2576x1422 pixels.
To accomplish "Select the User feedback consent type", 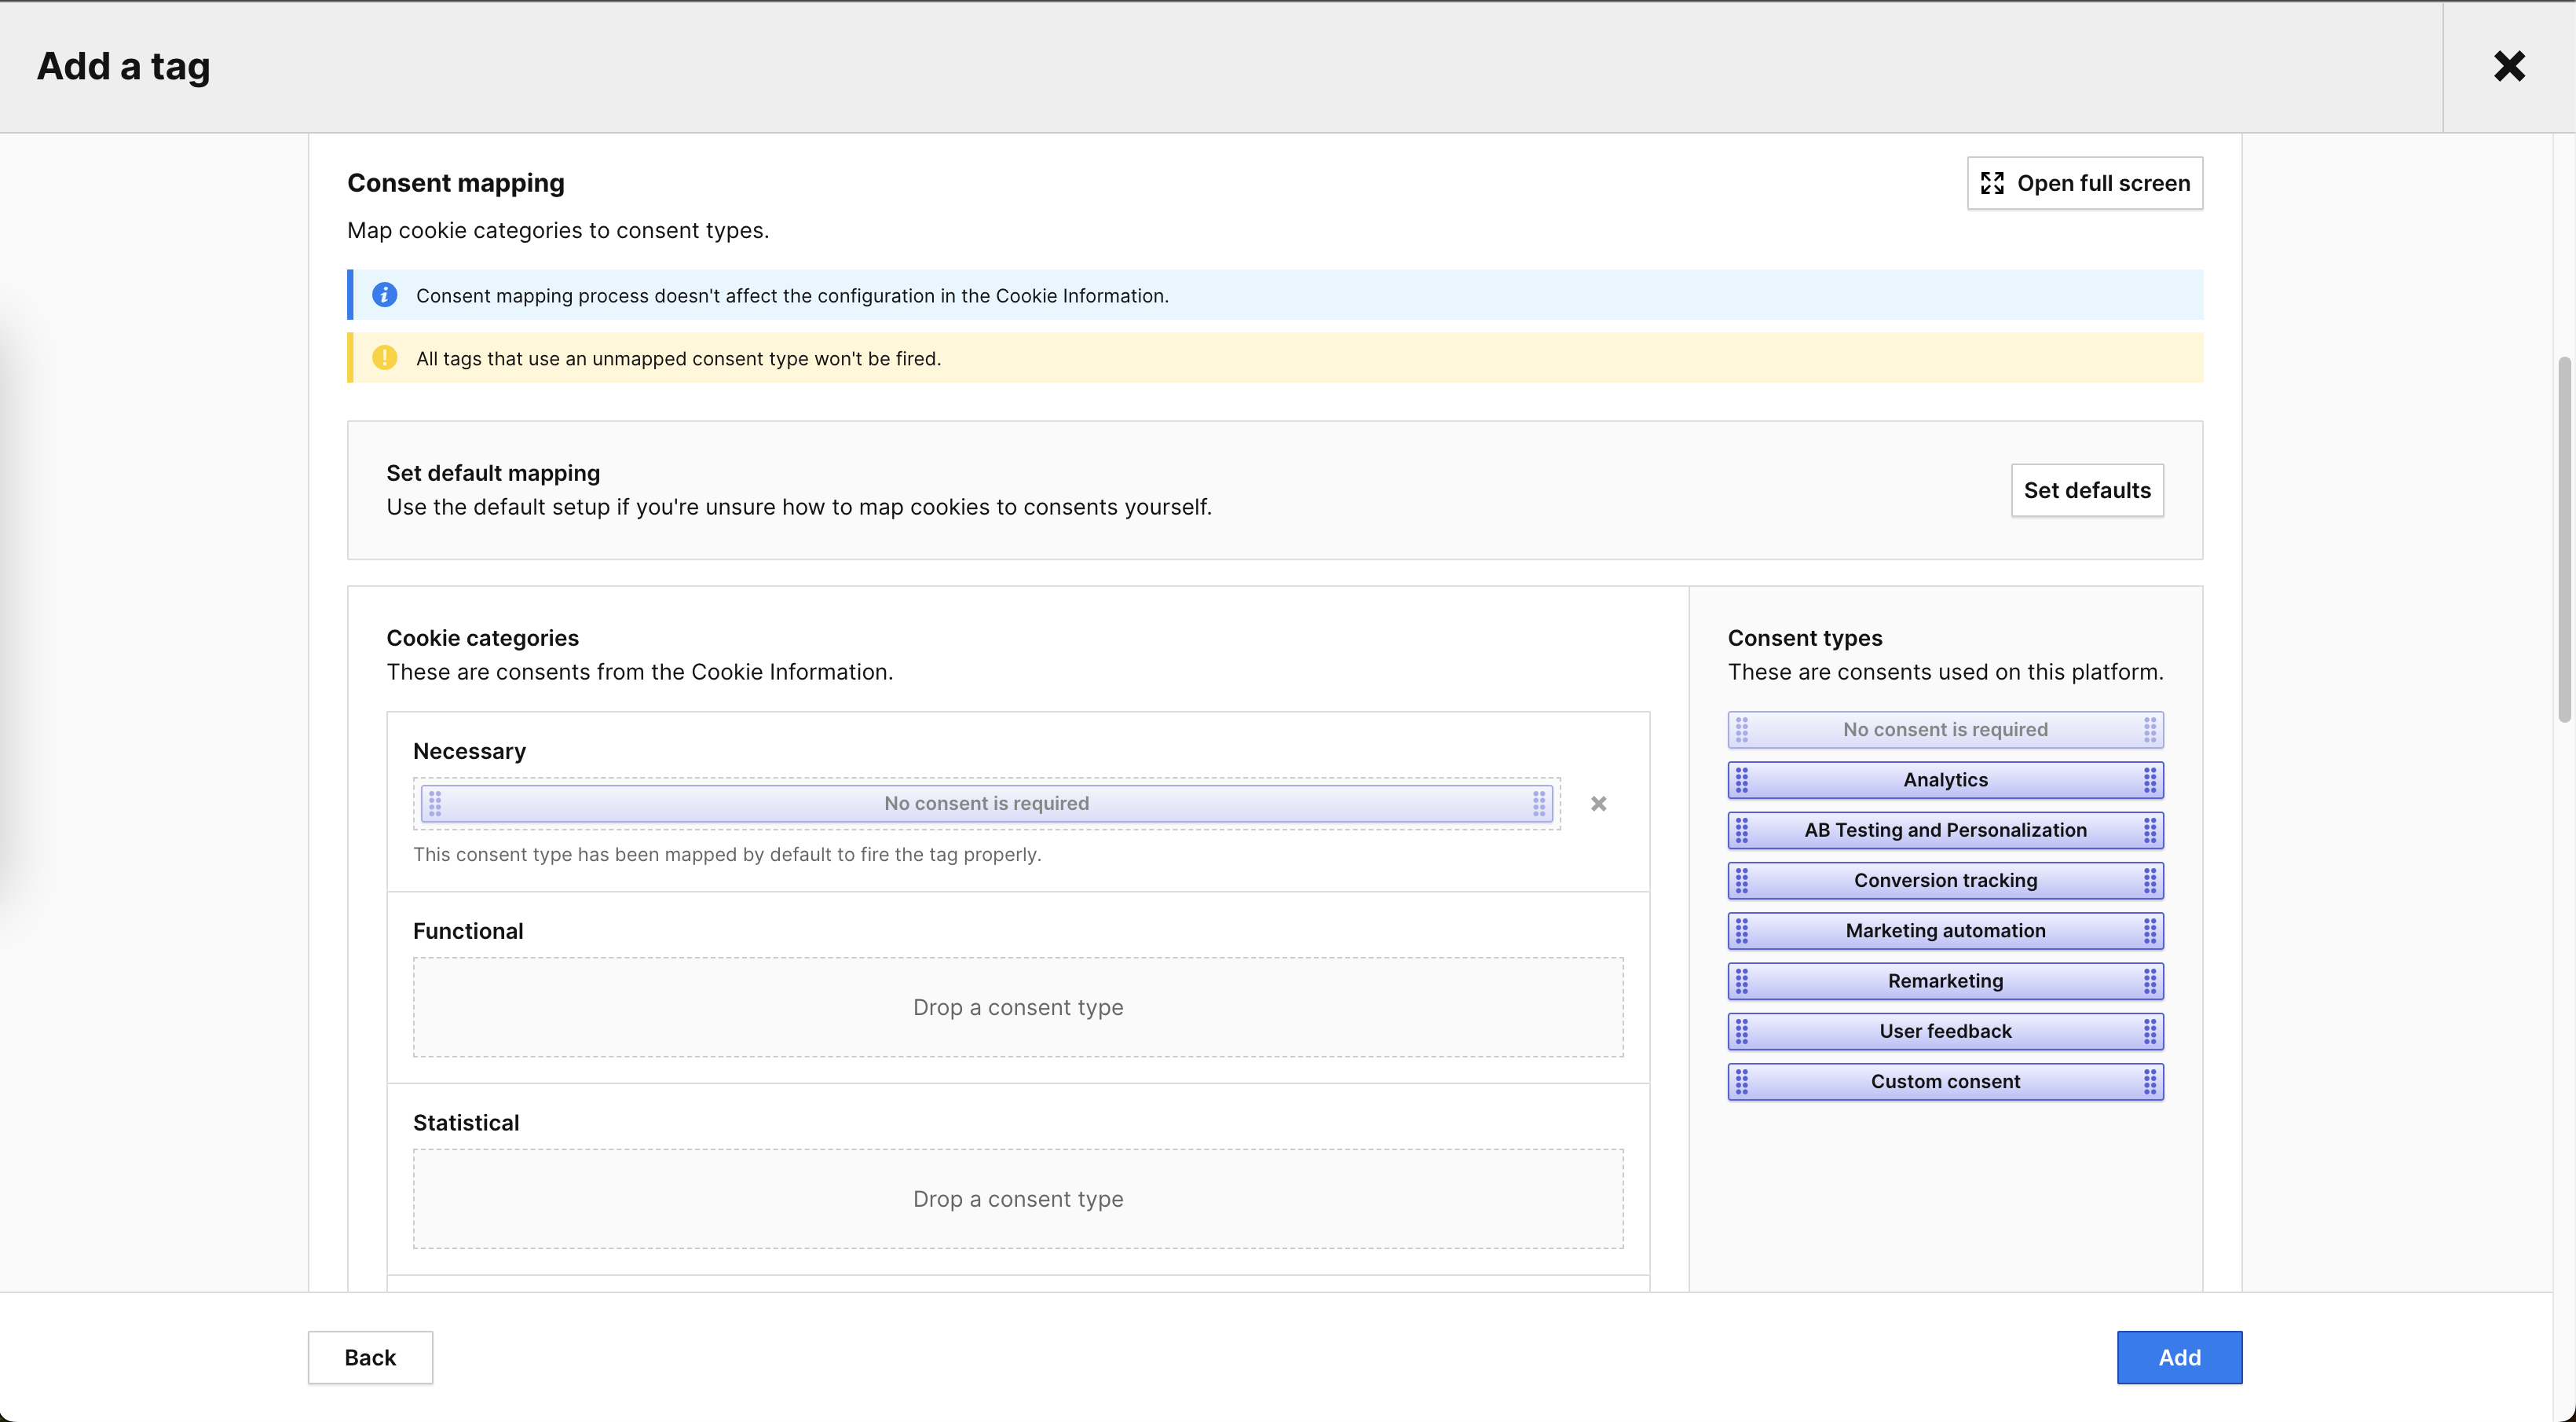I will click(1944, 1031).
